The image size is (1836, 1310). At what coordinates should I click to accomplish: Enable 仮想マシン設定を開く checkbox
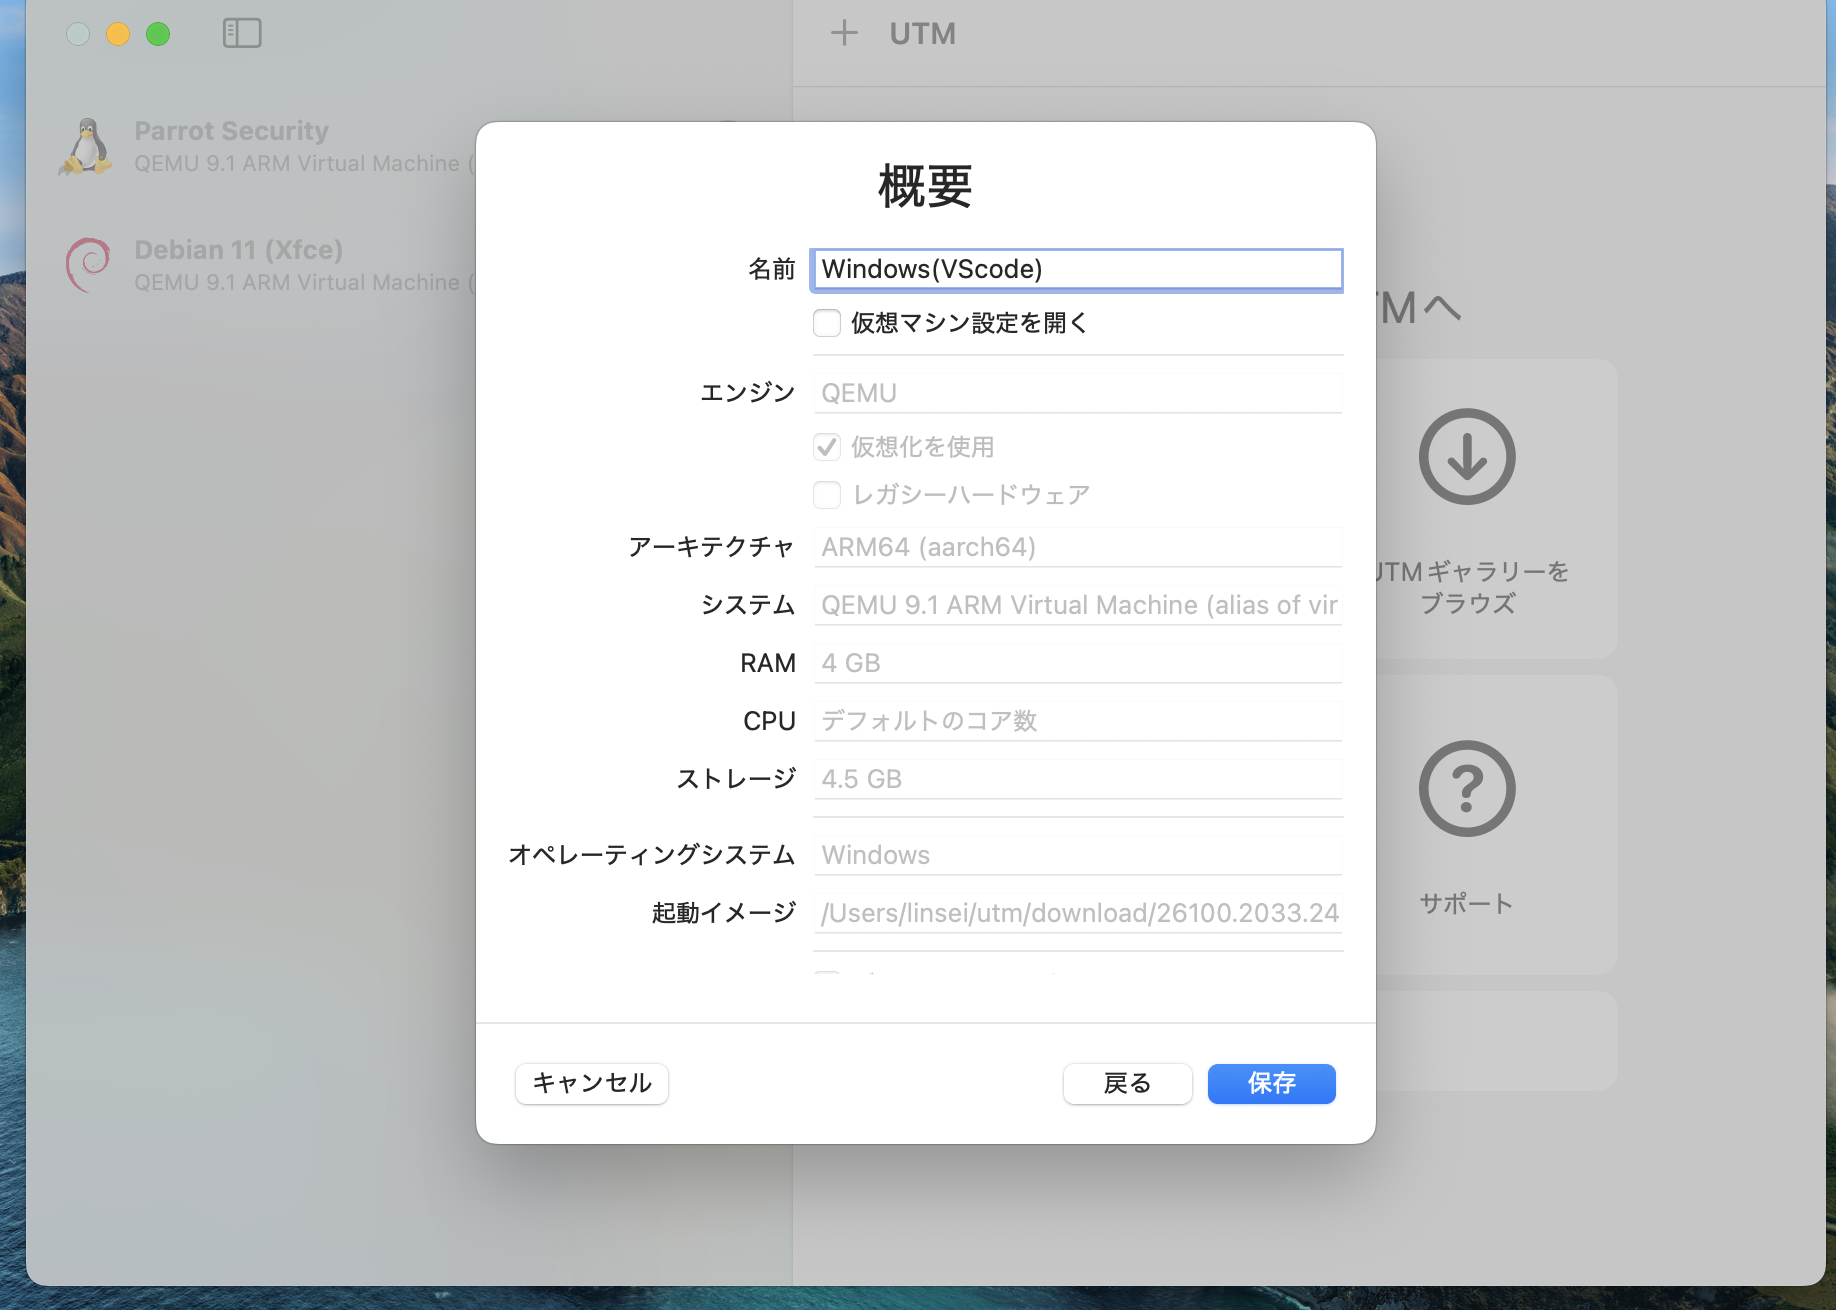(827, 323)
